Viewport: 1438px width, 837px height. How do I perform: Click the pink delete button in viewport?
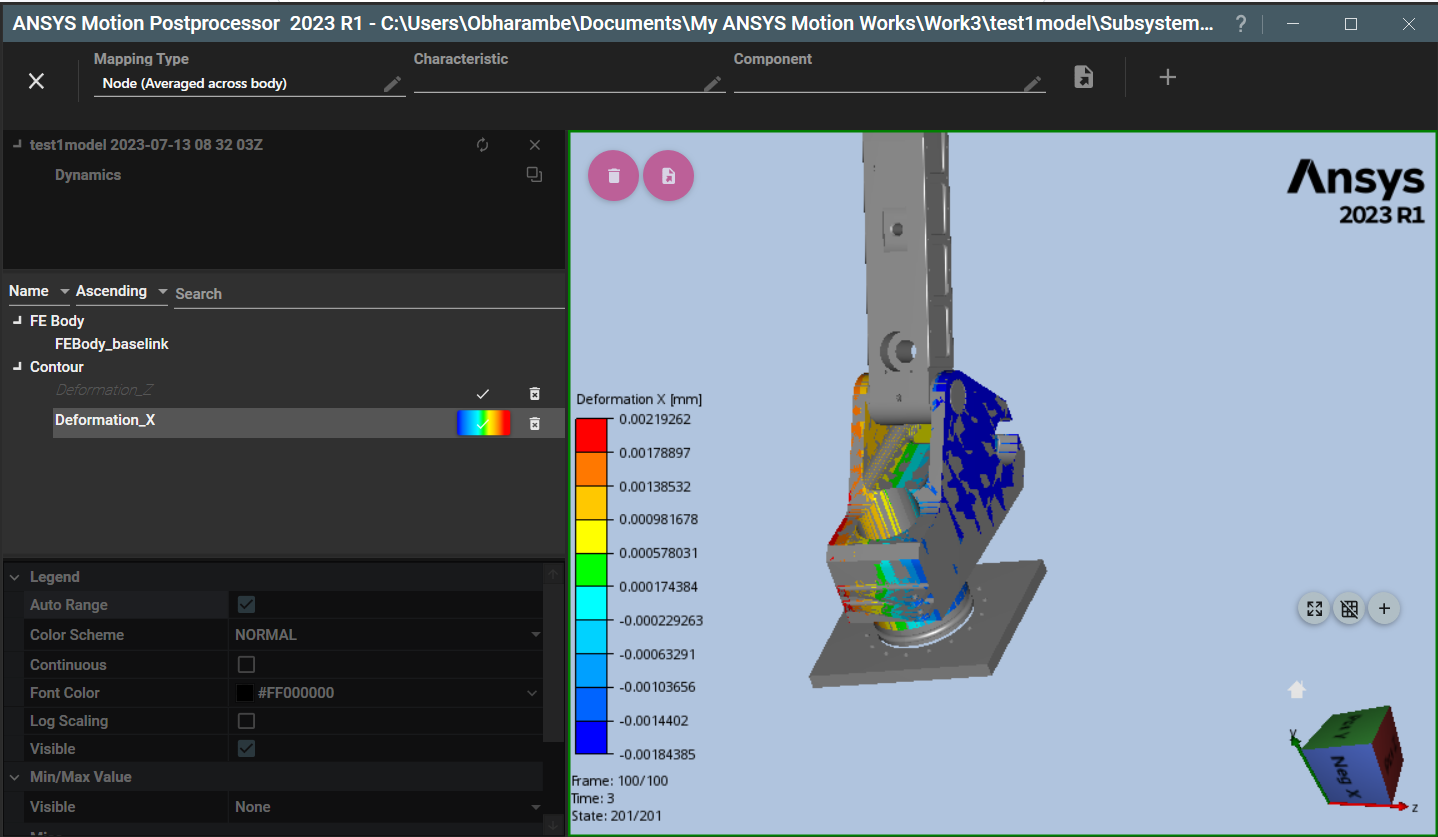tap(613, 176)
